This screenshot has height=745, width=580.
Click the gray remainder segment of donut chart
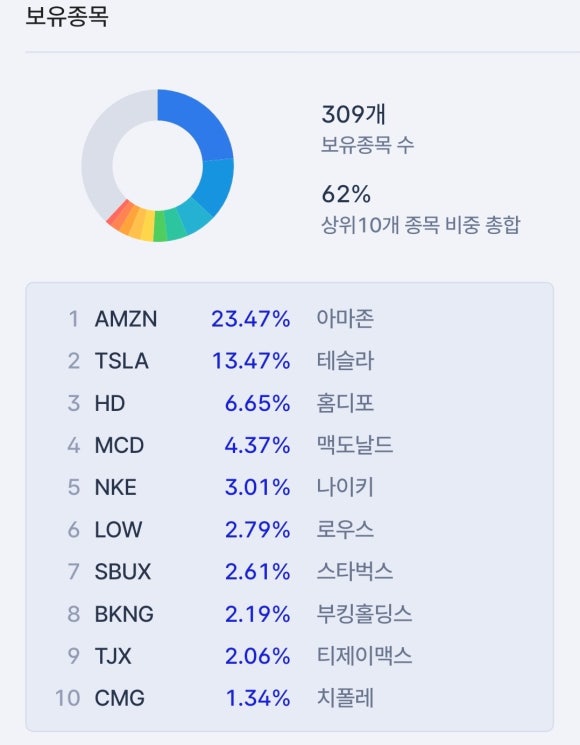[x=107, y=152]
